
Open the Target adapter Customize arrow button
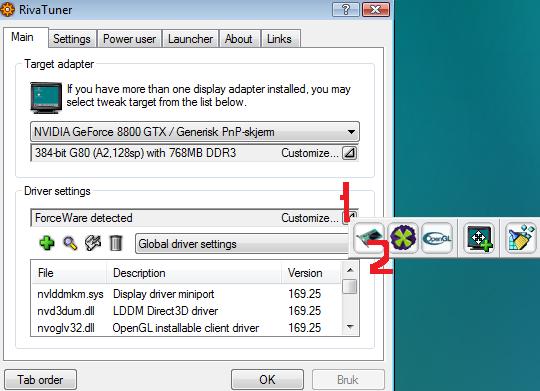(350, 153)
